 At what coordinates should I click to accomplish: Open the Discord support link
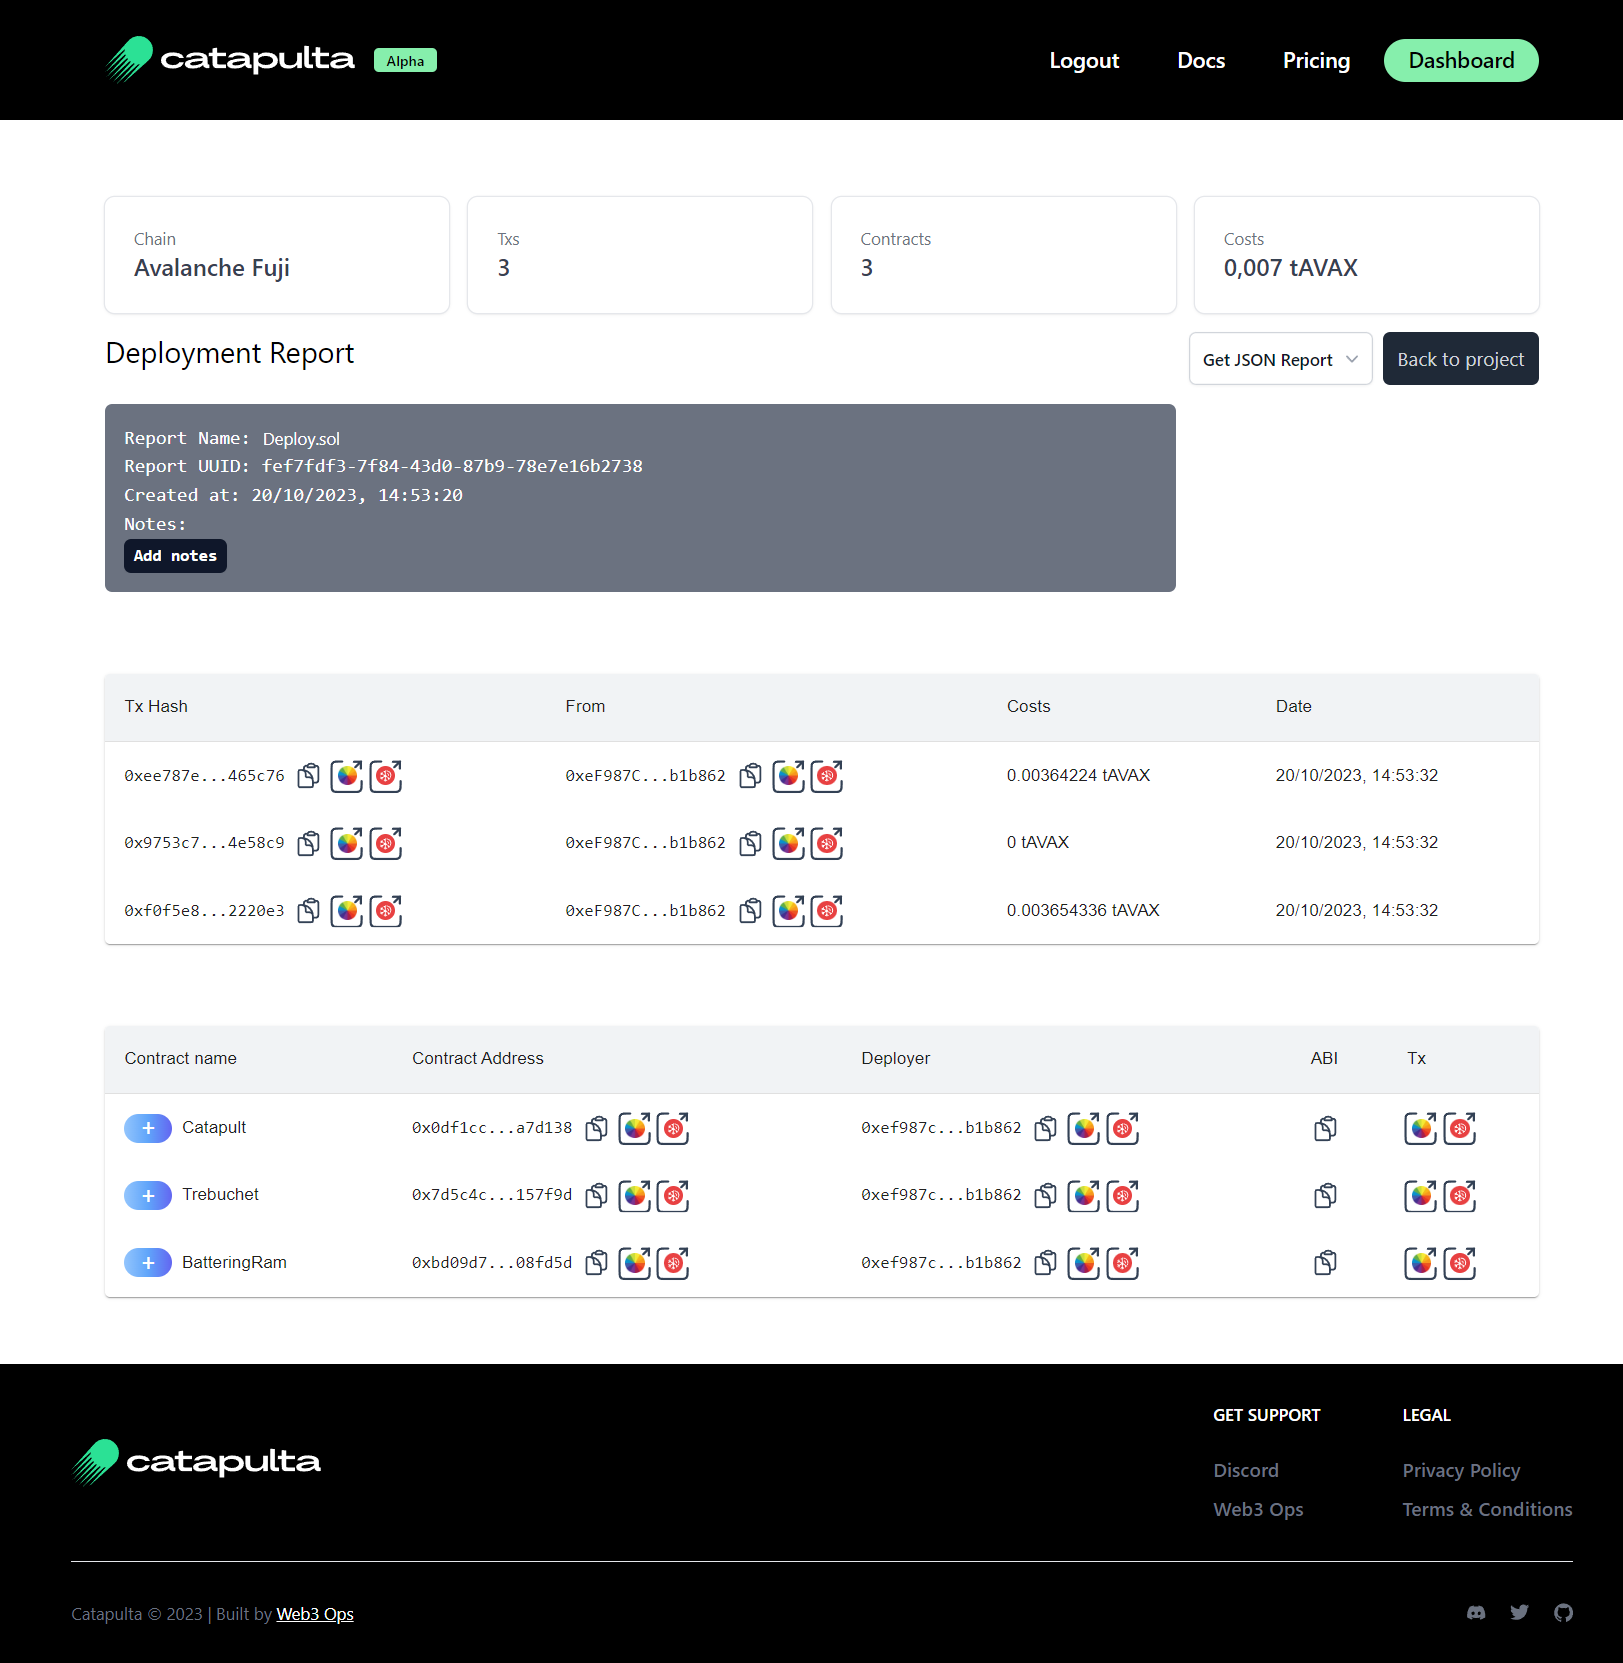tap(1246, 1470)
